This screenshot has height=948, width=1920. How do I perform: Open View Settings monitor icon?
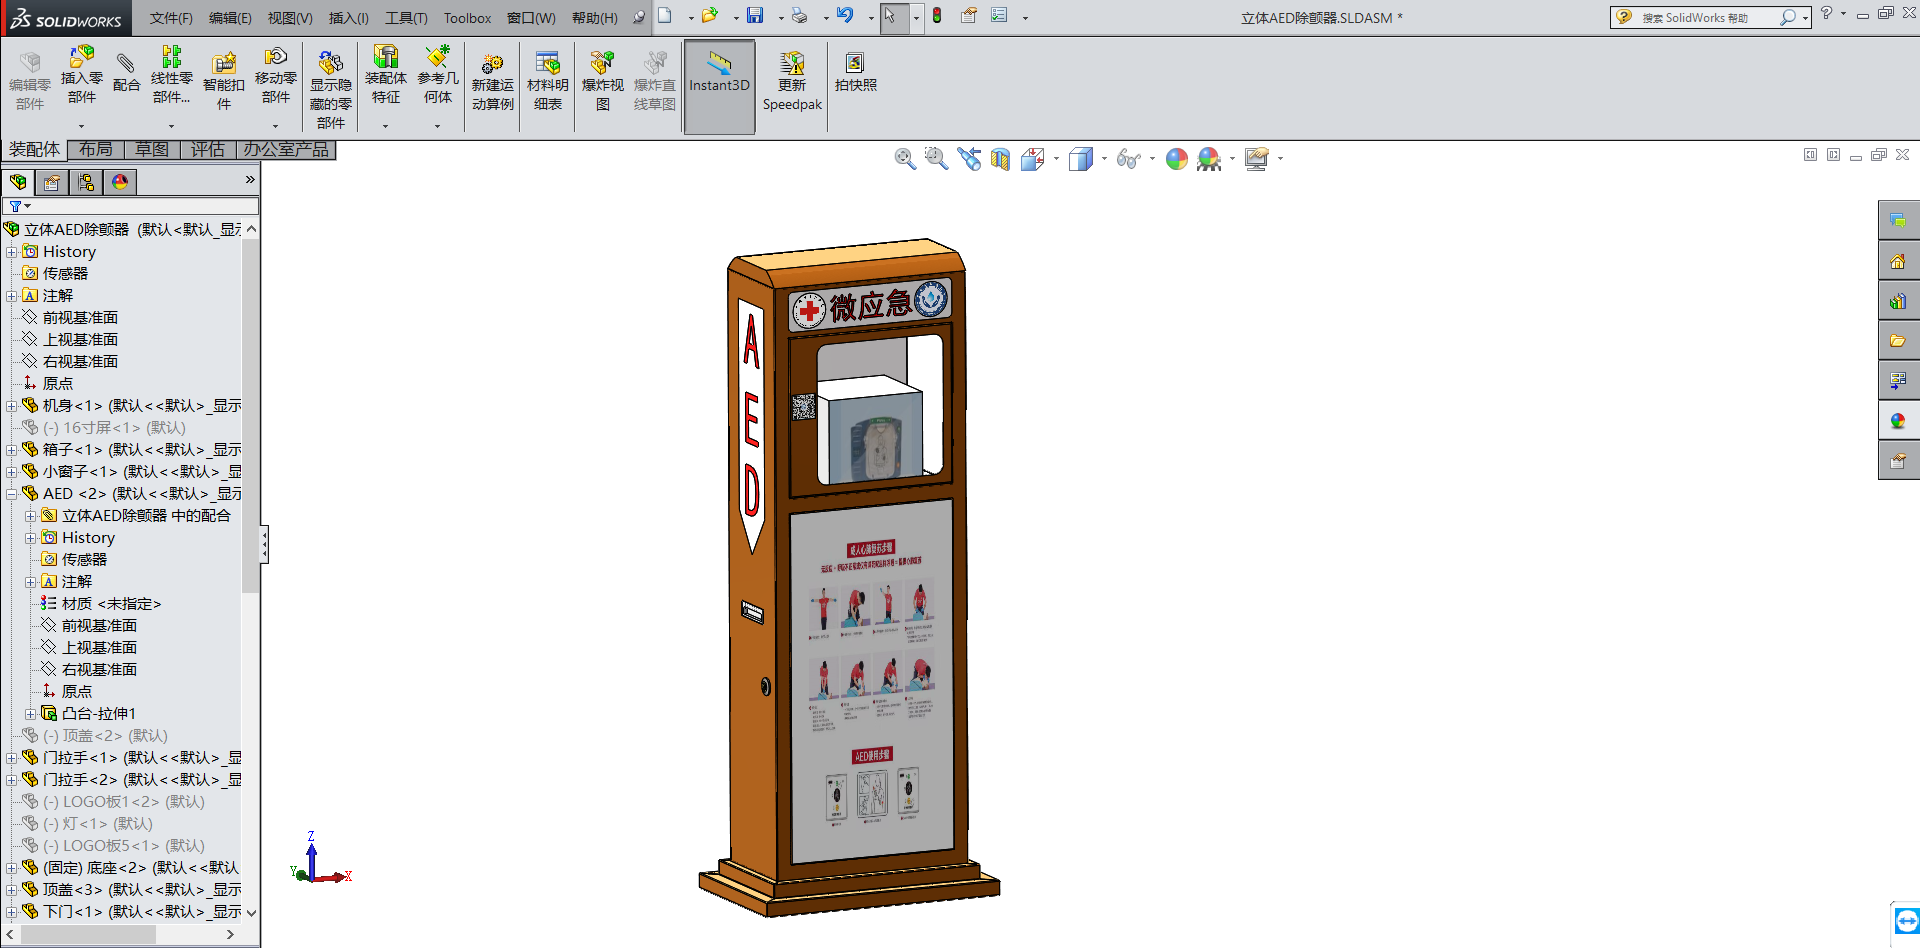(1257, 159)
